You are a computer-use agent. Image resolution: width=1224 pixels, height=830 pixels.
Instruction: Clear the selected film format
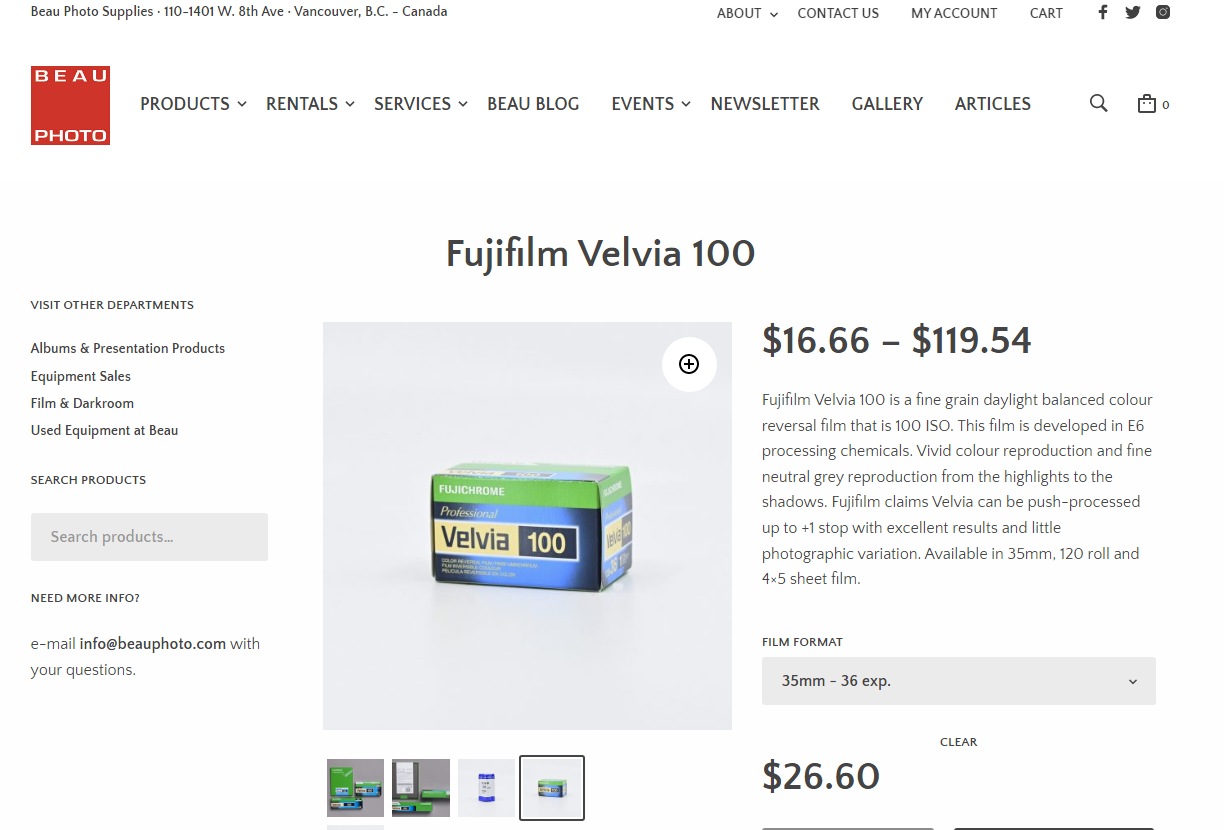pos(958,742)
